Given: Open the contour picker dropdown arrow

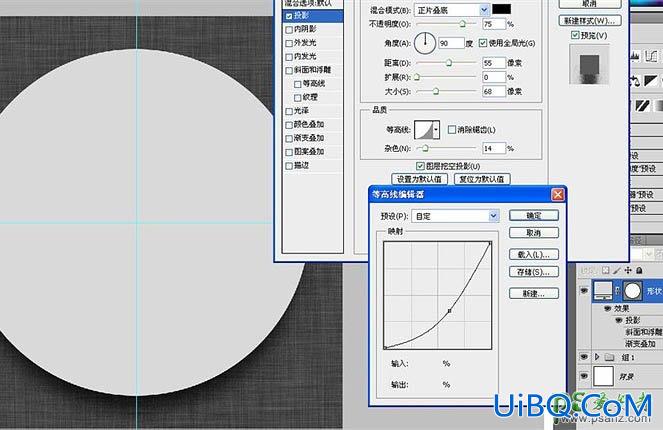Looking at the screenshot, I should (436, 129).
